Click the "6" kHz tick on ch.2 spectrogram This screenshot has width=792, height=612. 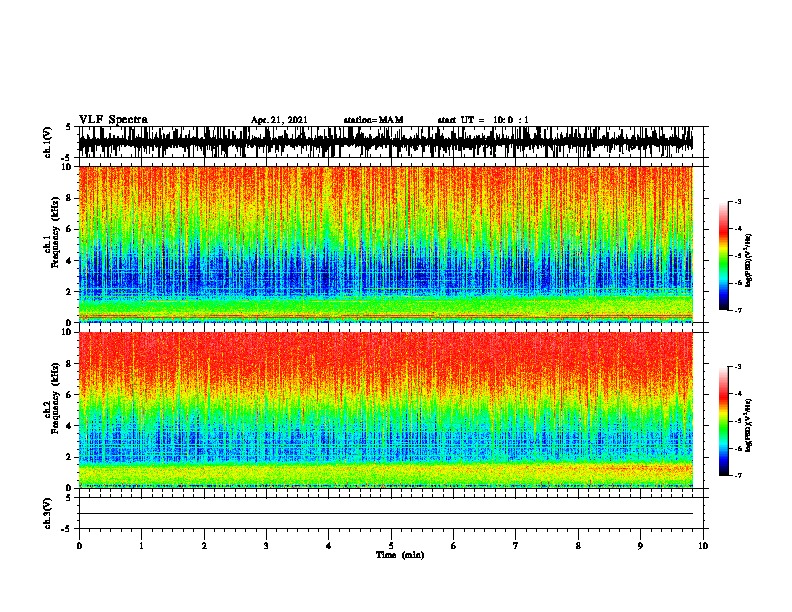[x=70, y=394]
